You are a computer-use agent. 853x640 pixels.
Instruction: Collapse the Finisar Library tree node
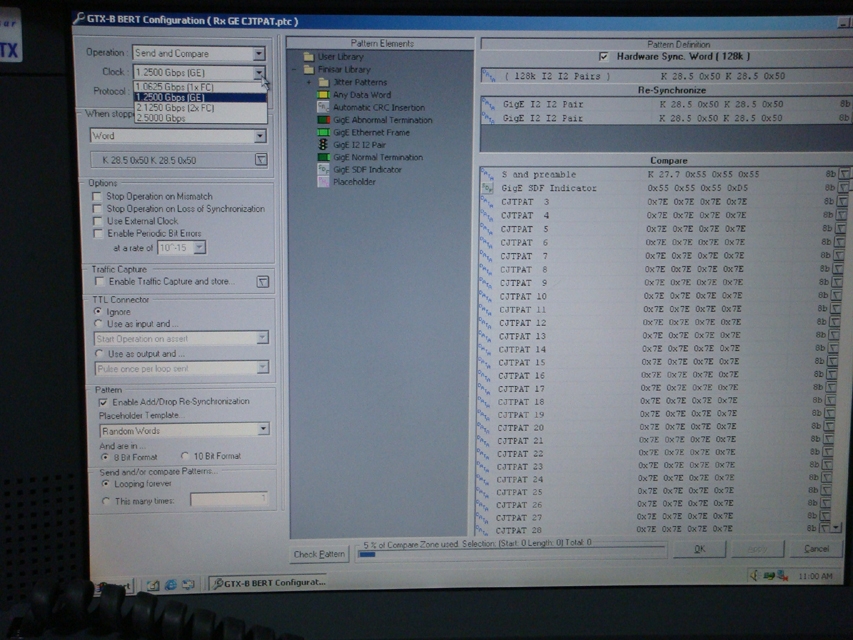pos(294,70)
